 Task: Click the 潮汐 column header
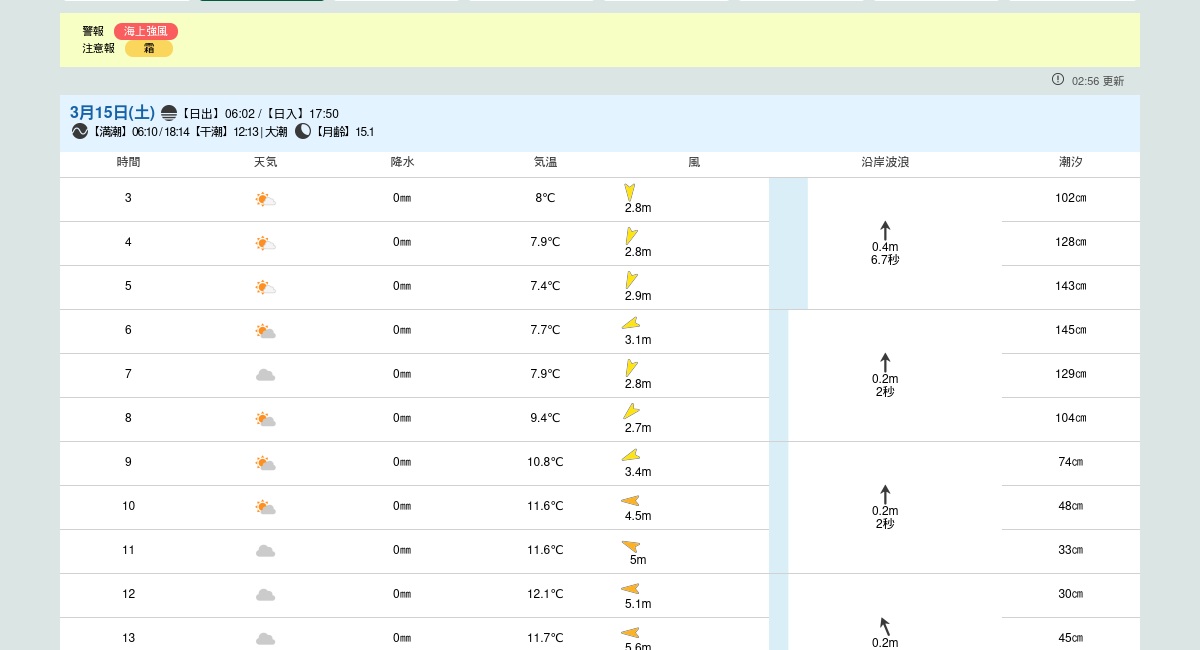click(x=1070, y=162)
